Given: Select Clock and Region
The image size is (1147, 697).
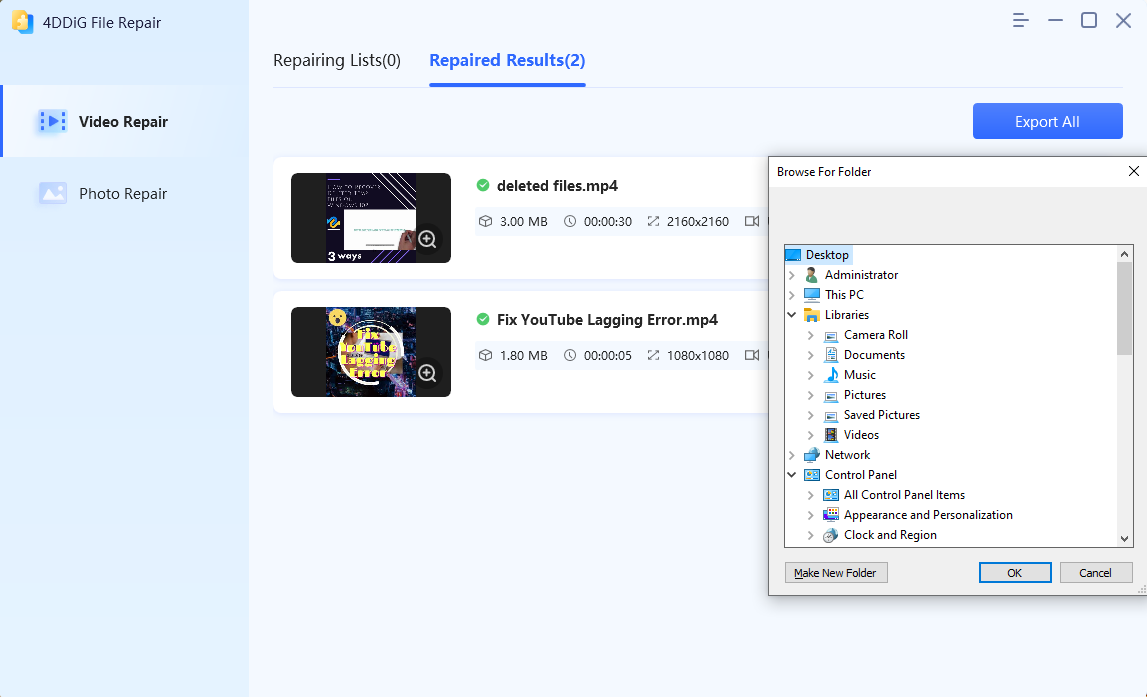Looking at the screenshot, I should point(889,535).
